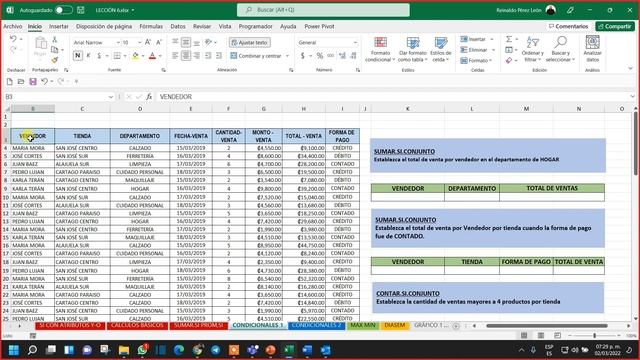Image resolution: width=640 pixels, height=360 pixels.
Task: Open Dar formato como tabla menu
Action: tap(413, 49)
